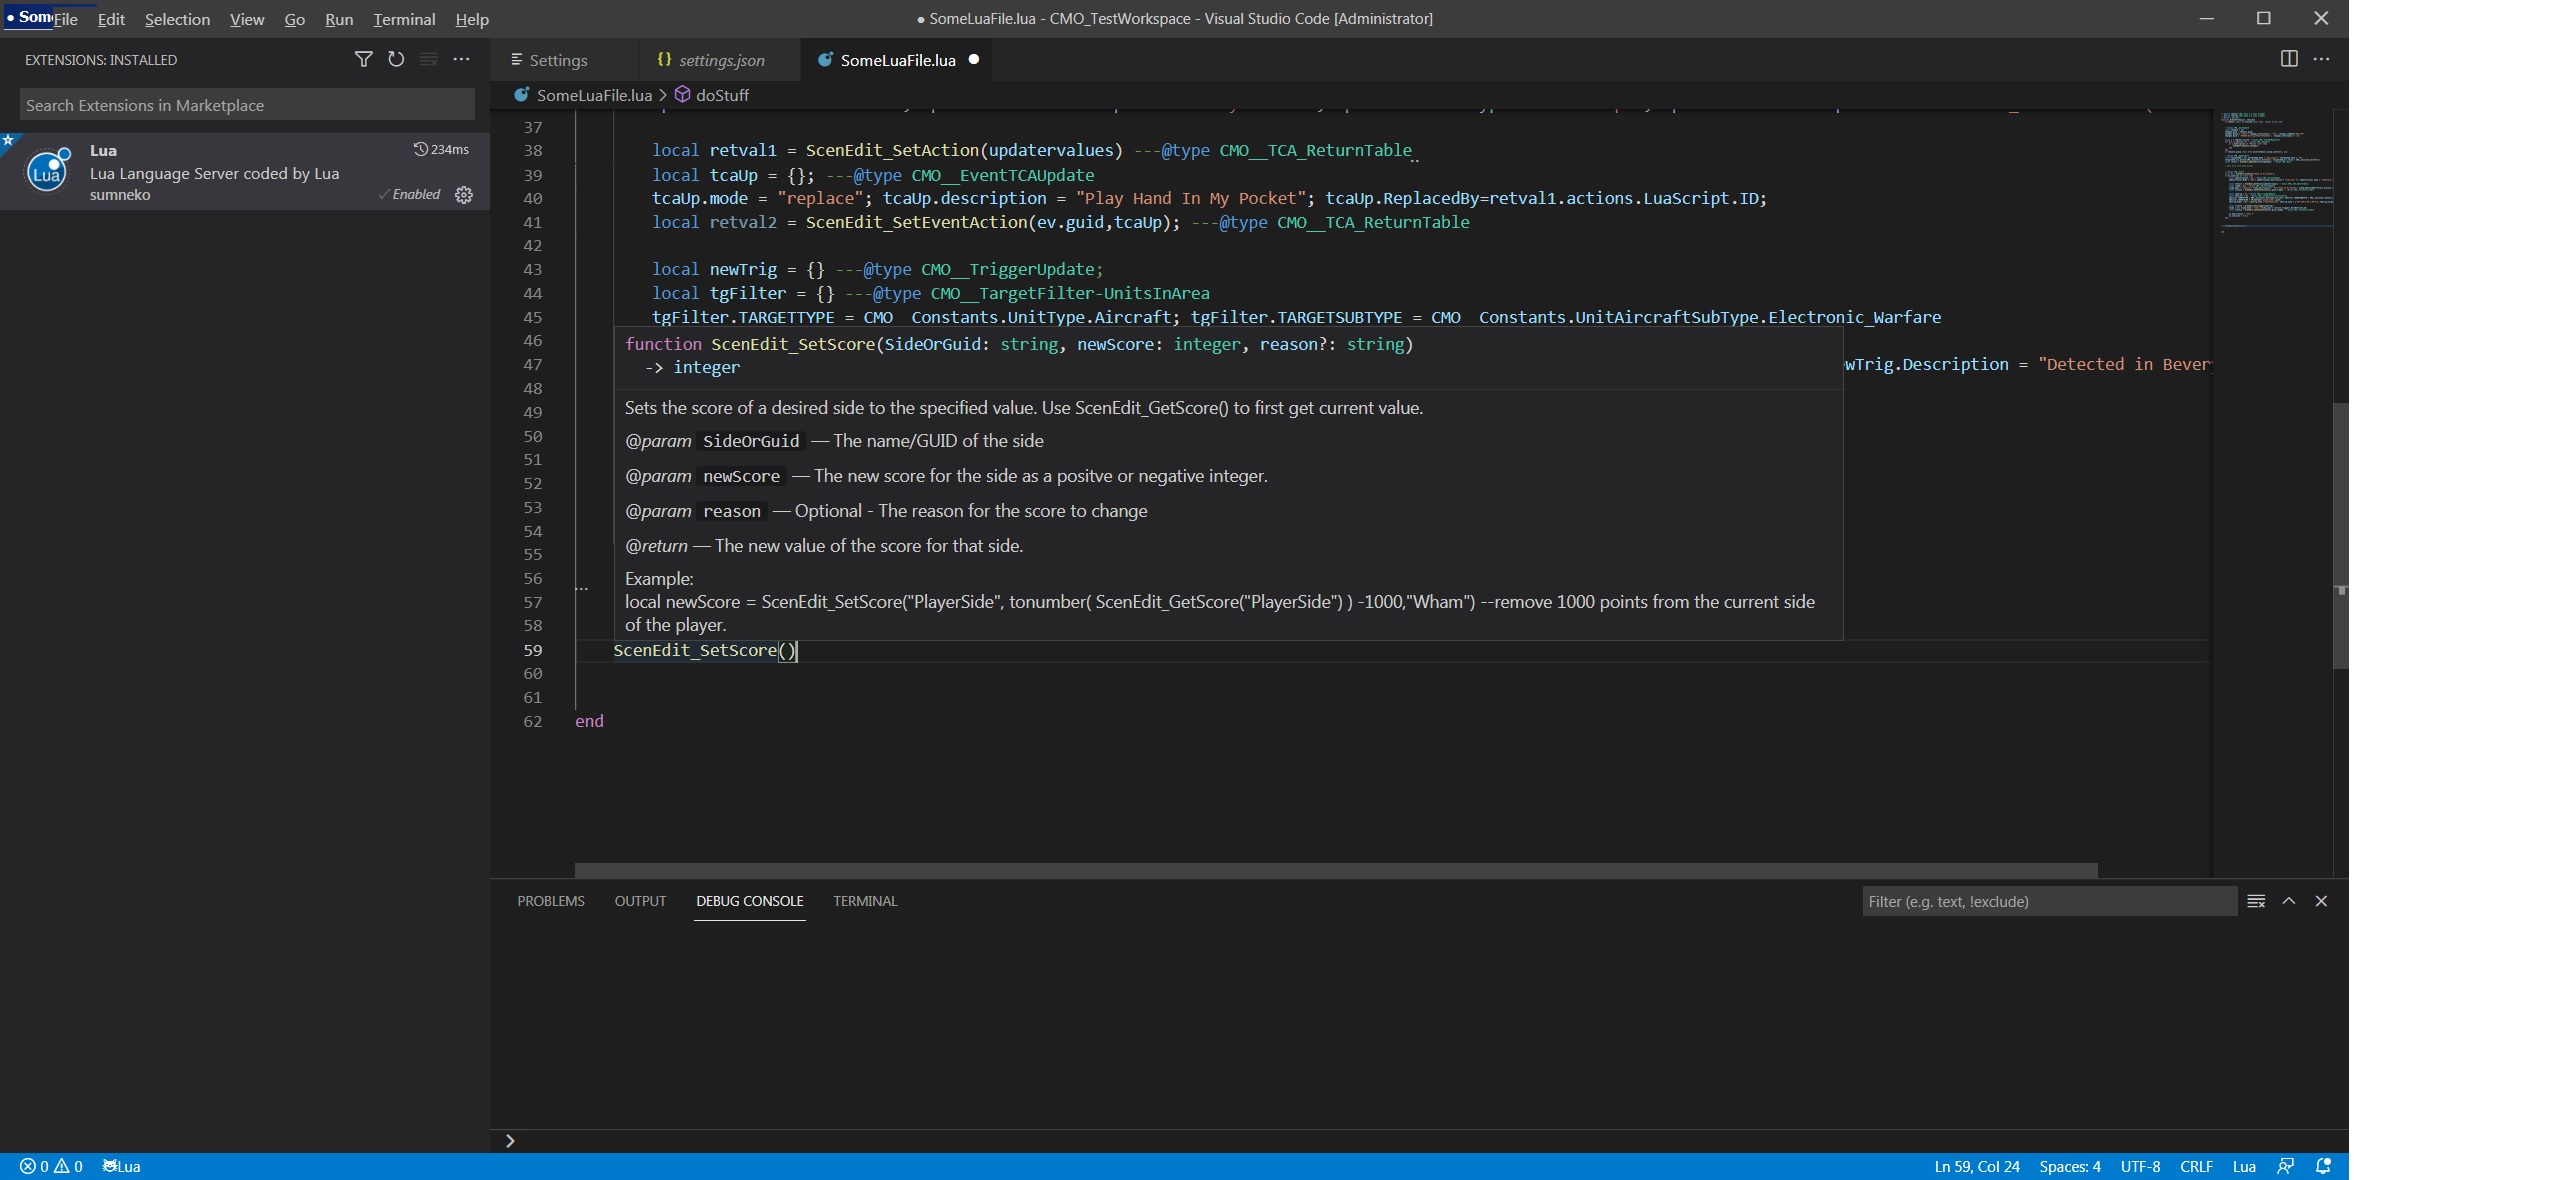This screenshot has width=2560, height=1180.
Task: Click the feedback icon in status bar
Action: pyautogui.click(x=2286, y=1166)
